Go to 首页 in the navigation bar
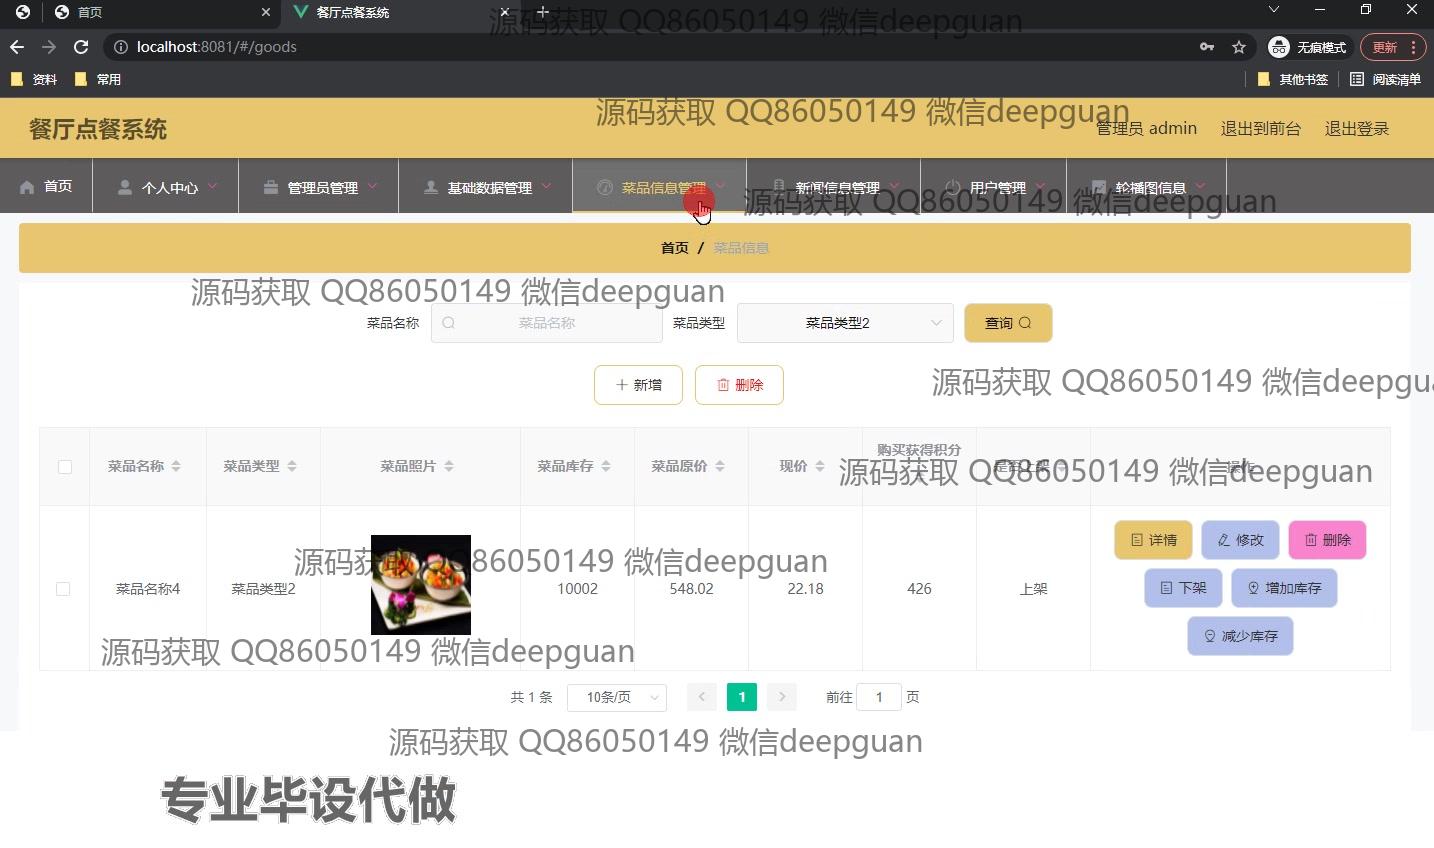The image size is (1434, 848). click(46, 187)
